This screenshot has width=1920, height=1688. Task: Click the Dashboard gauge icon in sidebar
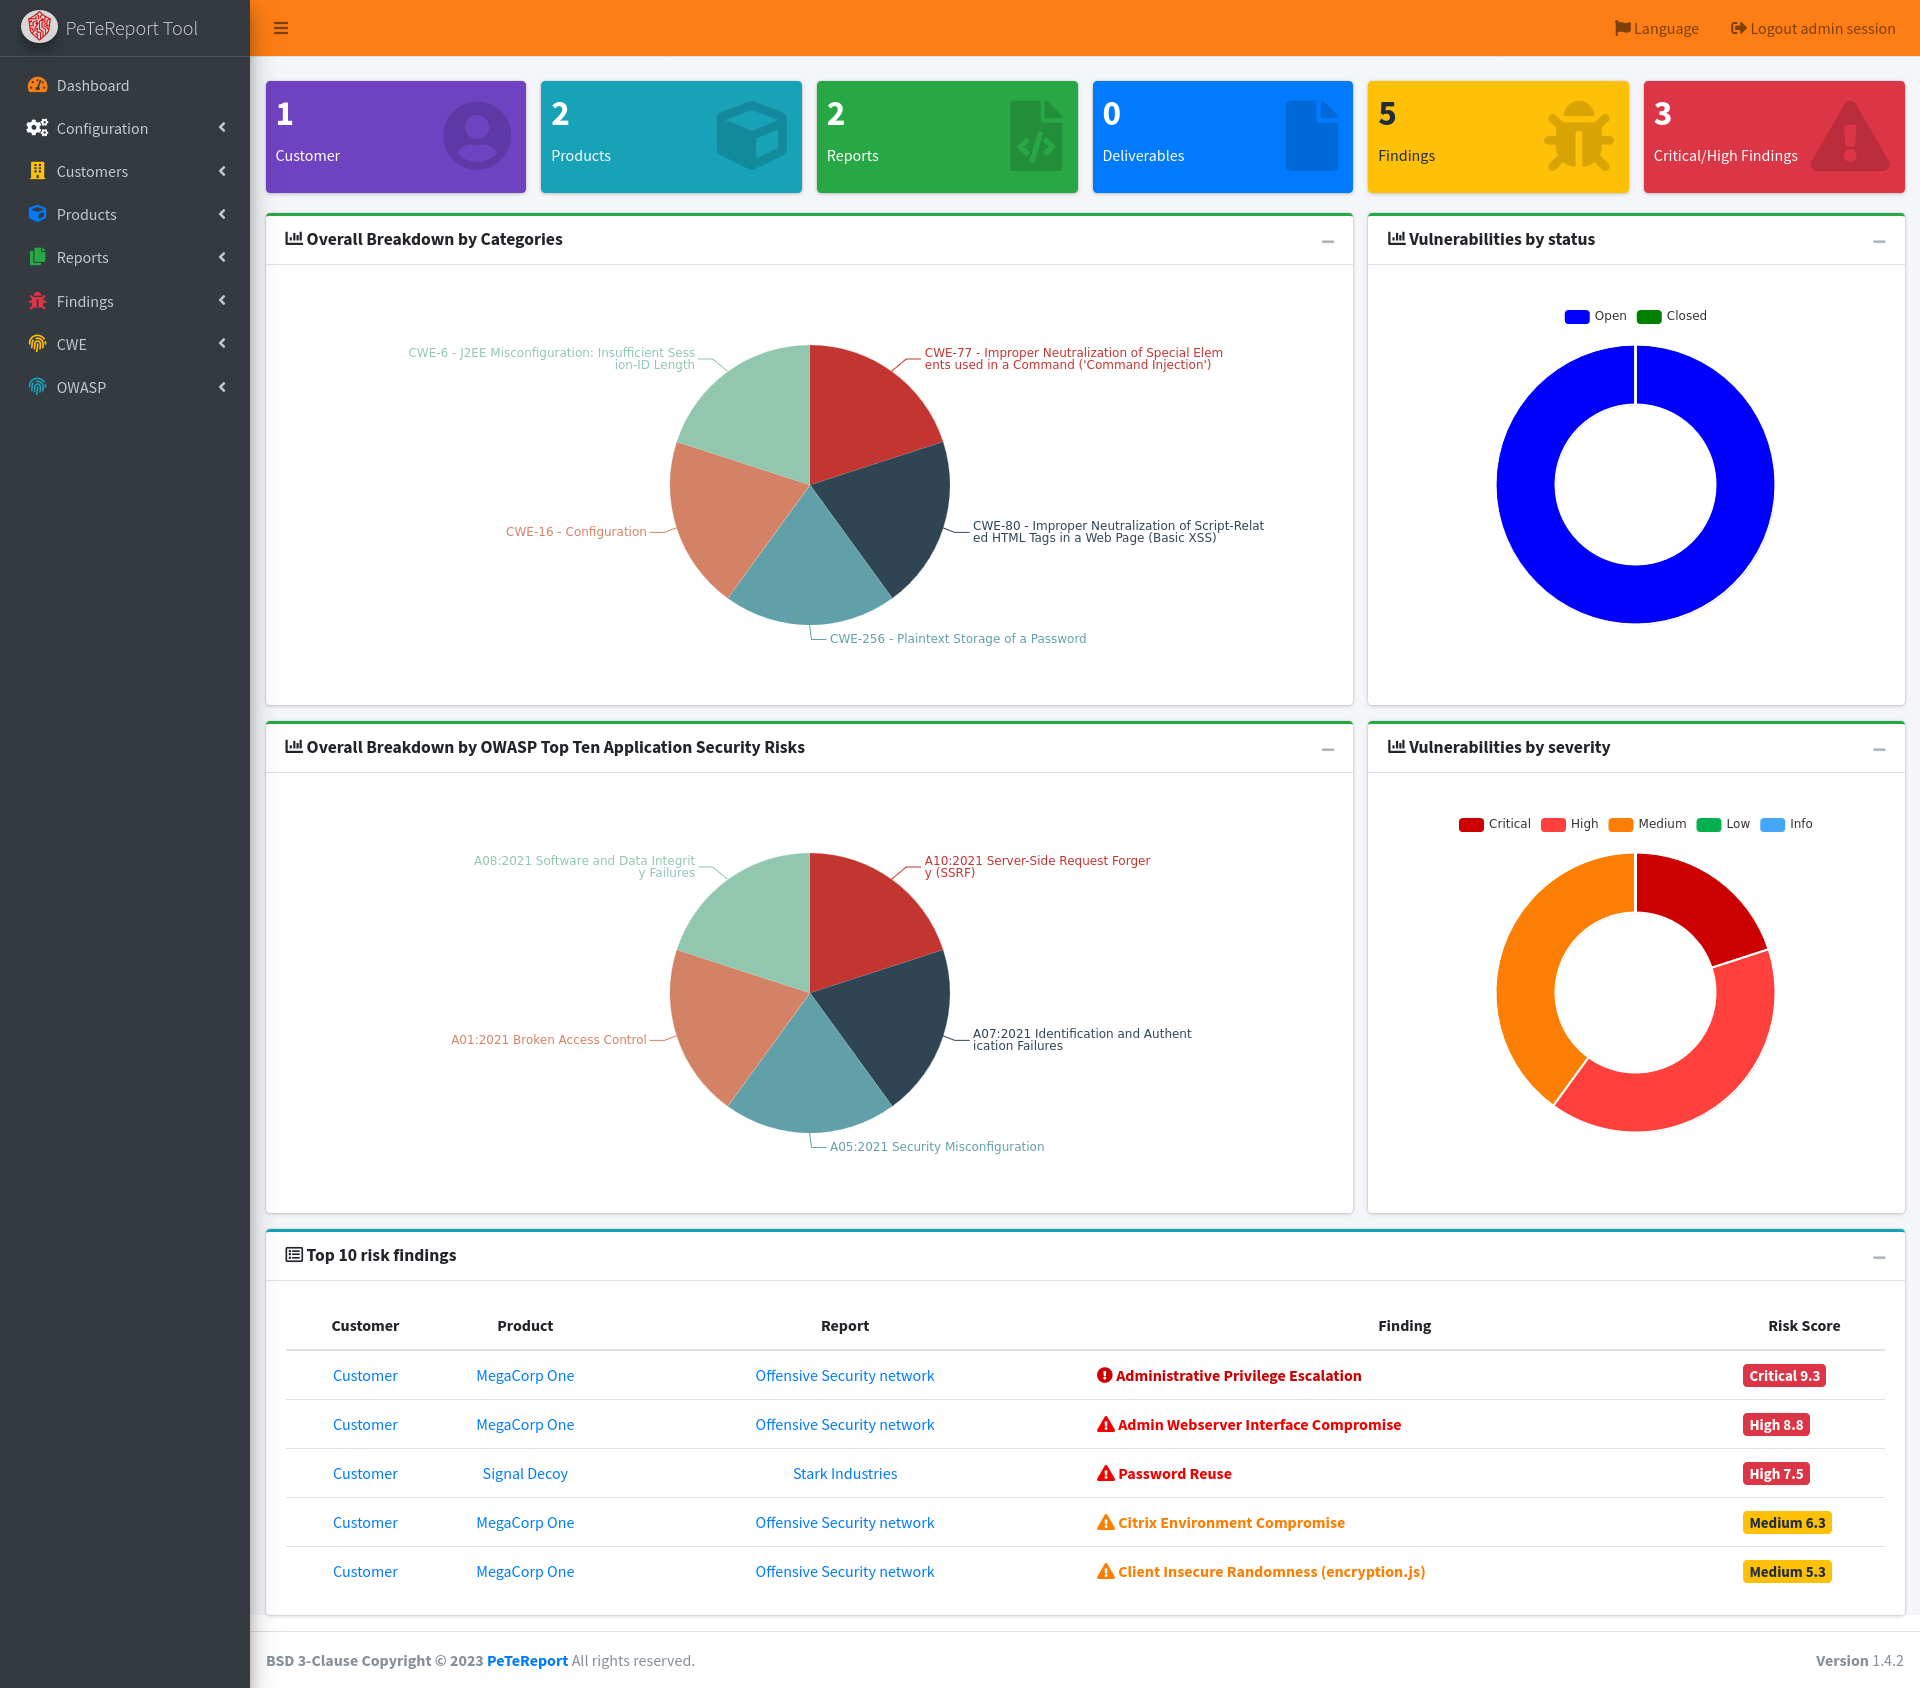click(x=38, y=85)
